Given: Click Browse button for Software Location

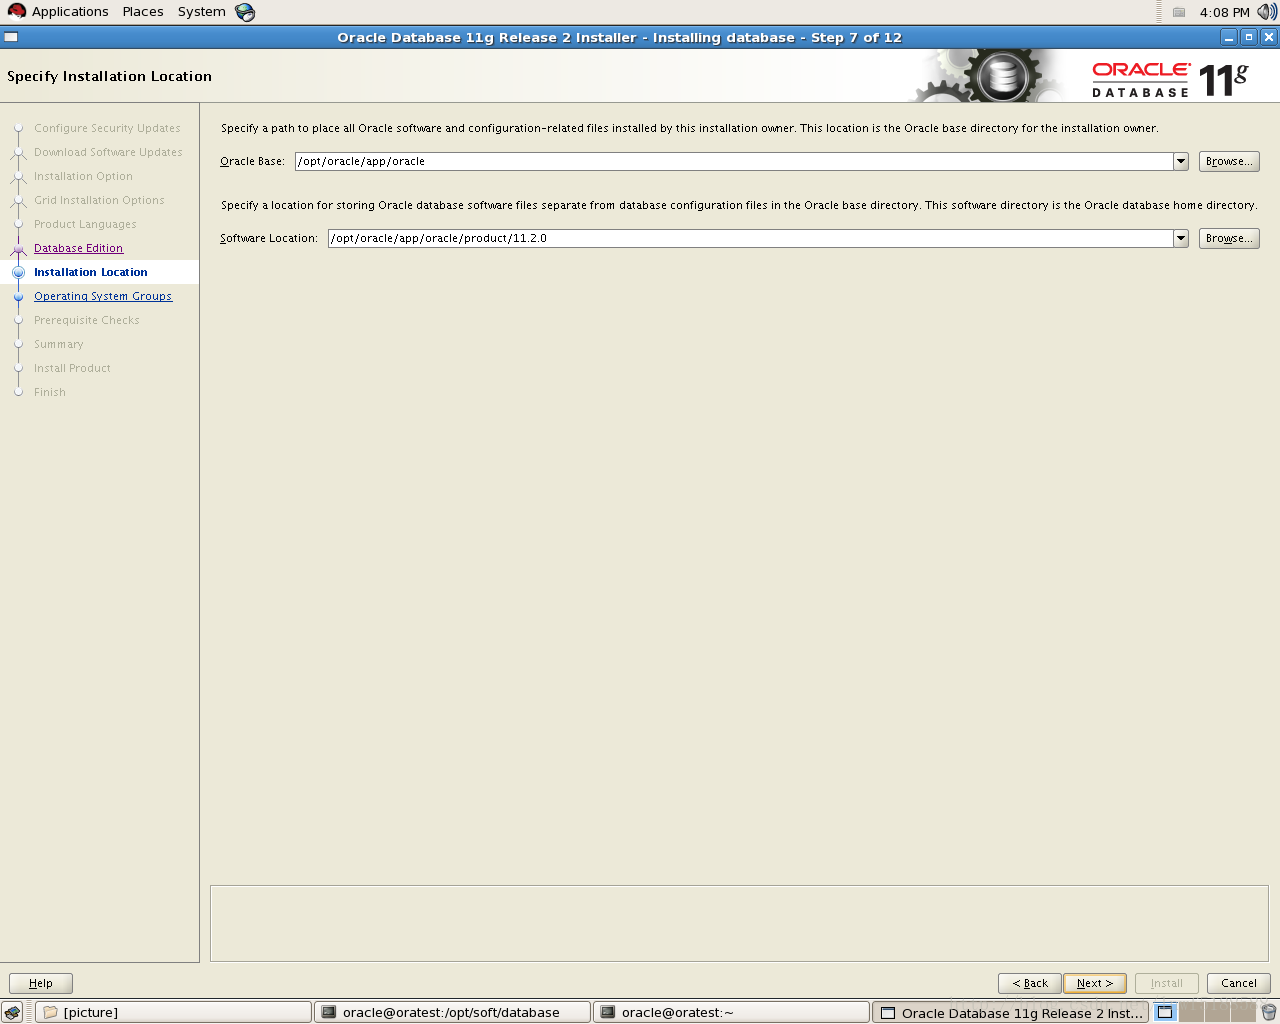Looking at the screenshot, I should point(1229,238).
